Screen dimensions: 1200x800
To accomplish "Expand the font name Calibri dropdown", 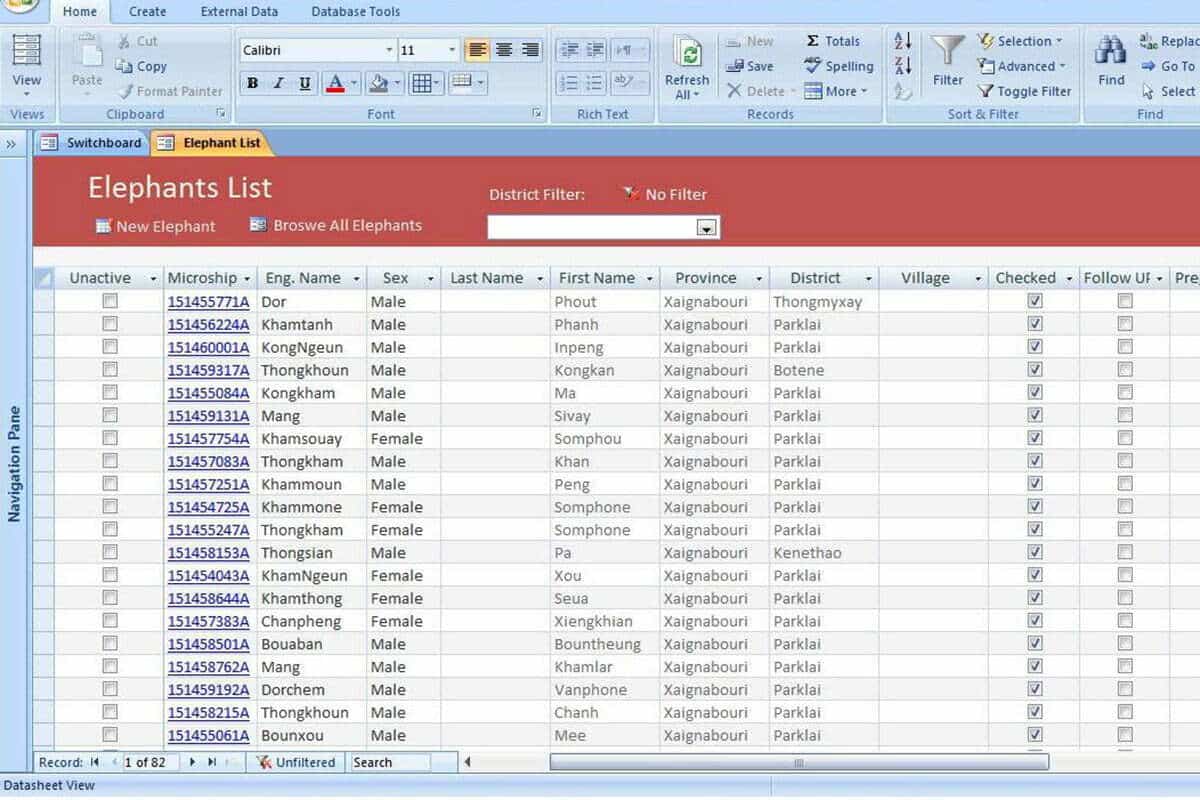I will [x=389, y=50].
